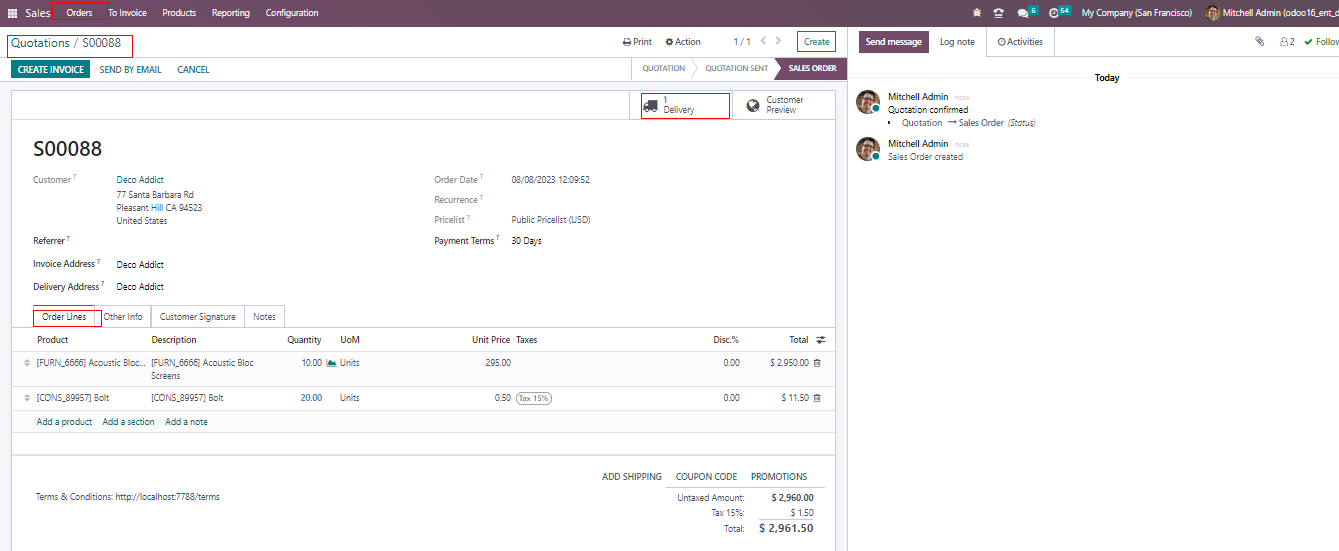Delete the Acoustic Bloc Screens order line
This screenshot has width=1339, height=551.
[x=817, y=363]
